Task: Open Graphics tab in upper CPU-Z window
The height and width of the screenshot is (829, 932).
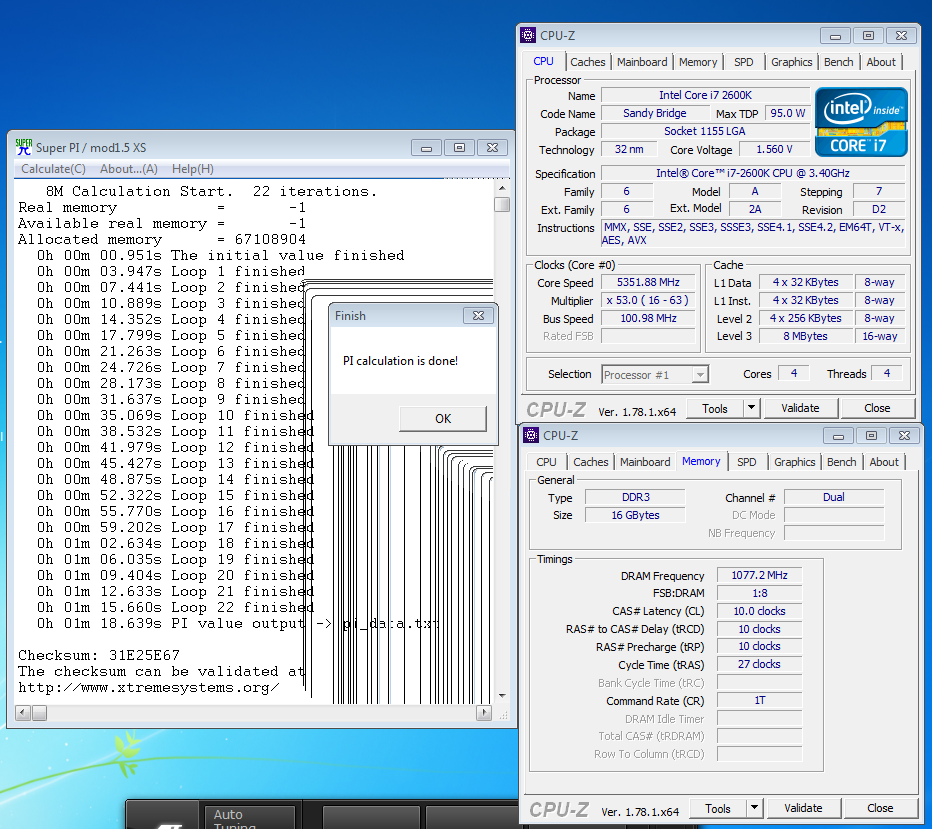Action: tap(791, 62)
